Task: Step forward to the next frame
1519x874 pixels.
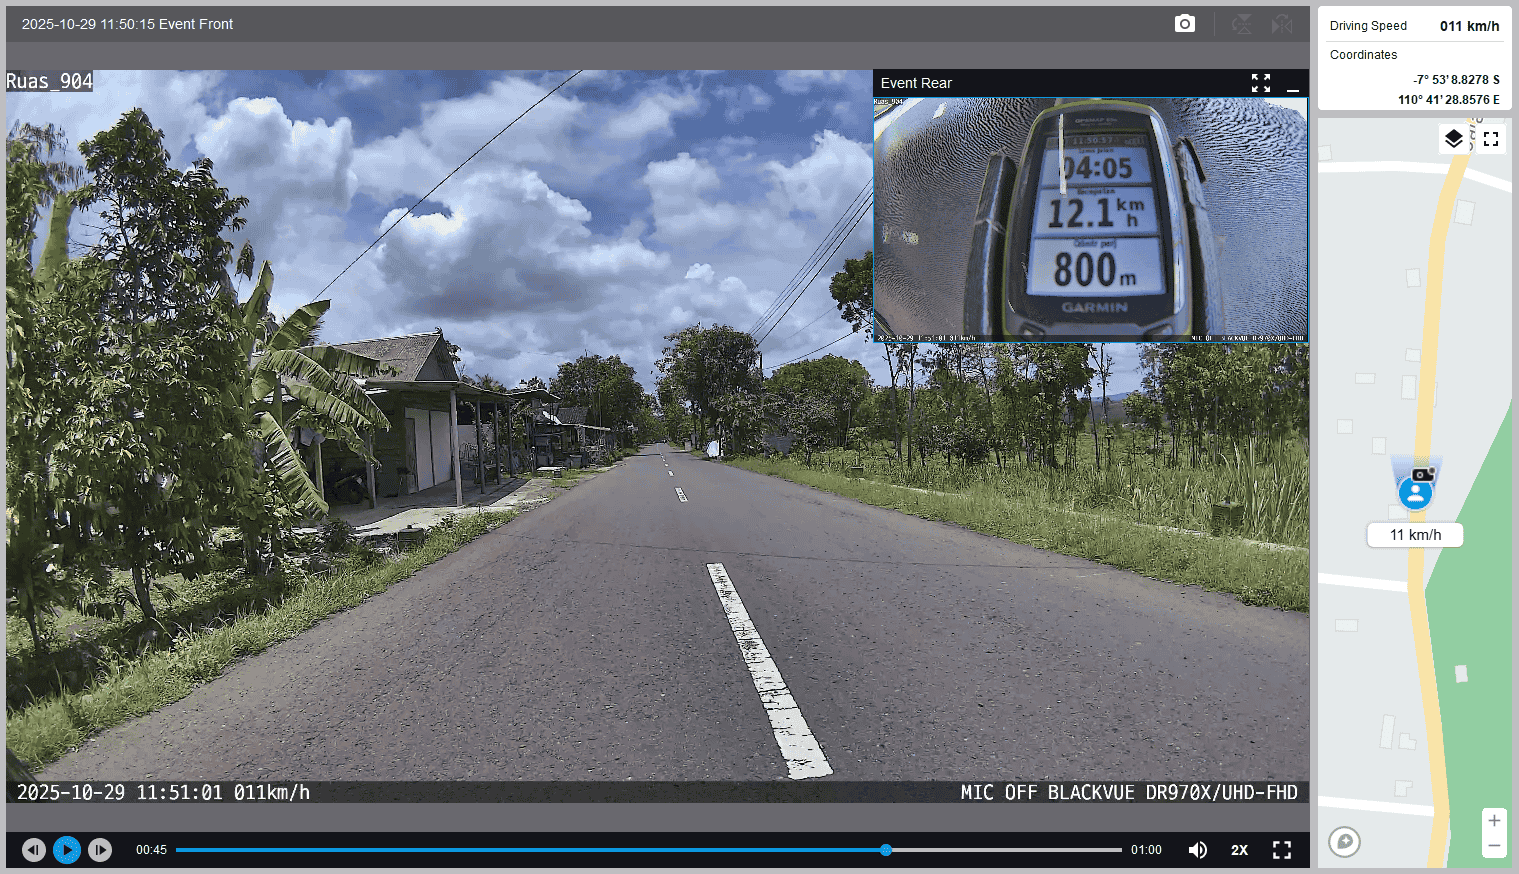Action: (x=100, y=850)
